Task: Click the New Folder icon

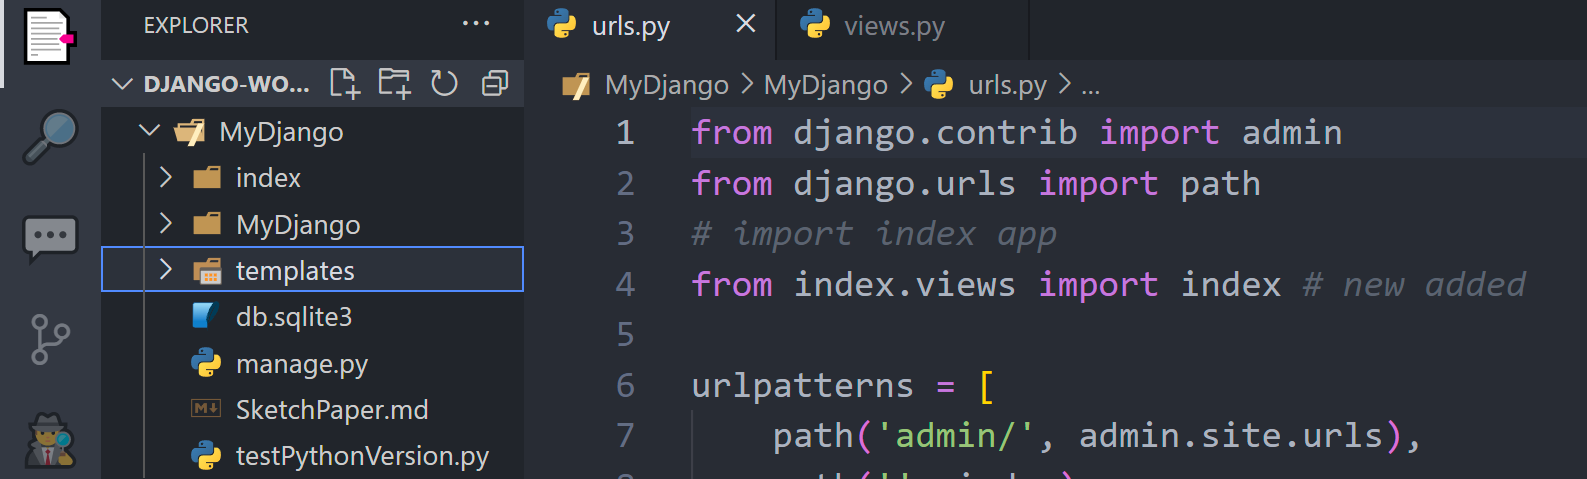Action: 395,84
